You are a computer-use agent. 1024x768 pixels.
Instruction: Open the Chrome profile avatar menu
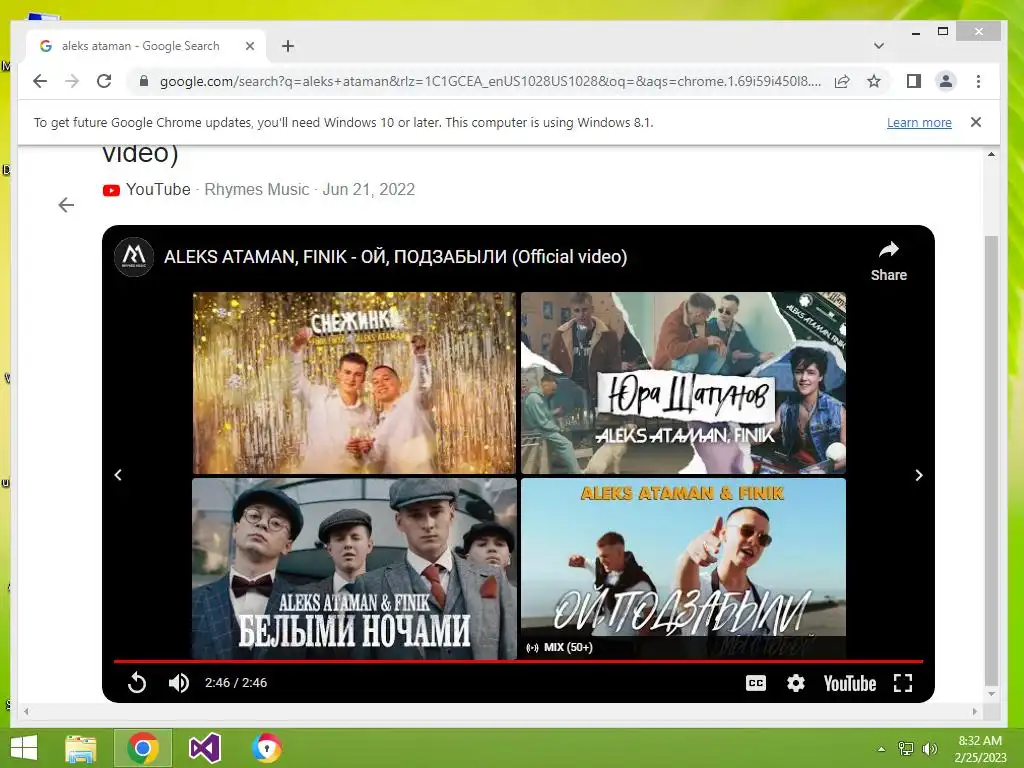pos(946,81)
